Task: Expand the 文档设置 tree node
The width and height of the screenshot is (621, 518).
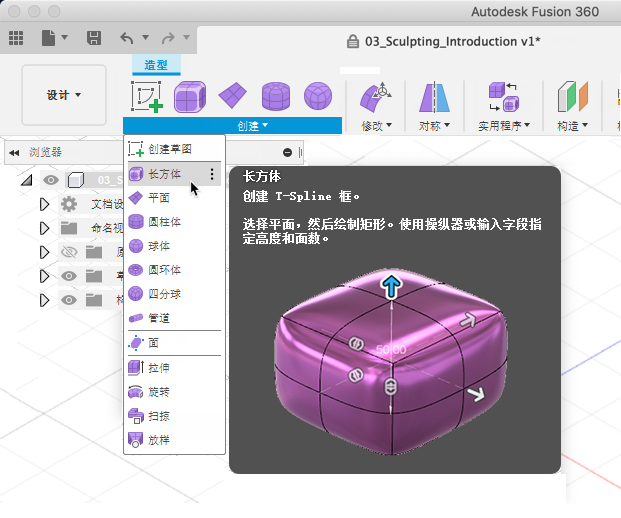Action: pos(44,204)
